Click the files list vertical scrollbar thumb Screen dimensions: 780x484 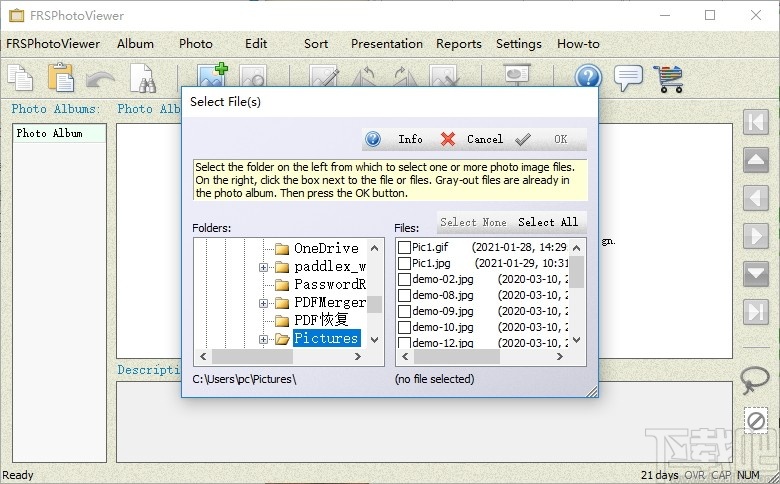pyautogui.click(x=577, y=272)
